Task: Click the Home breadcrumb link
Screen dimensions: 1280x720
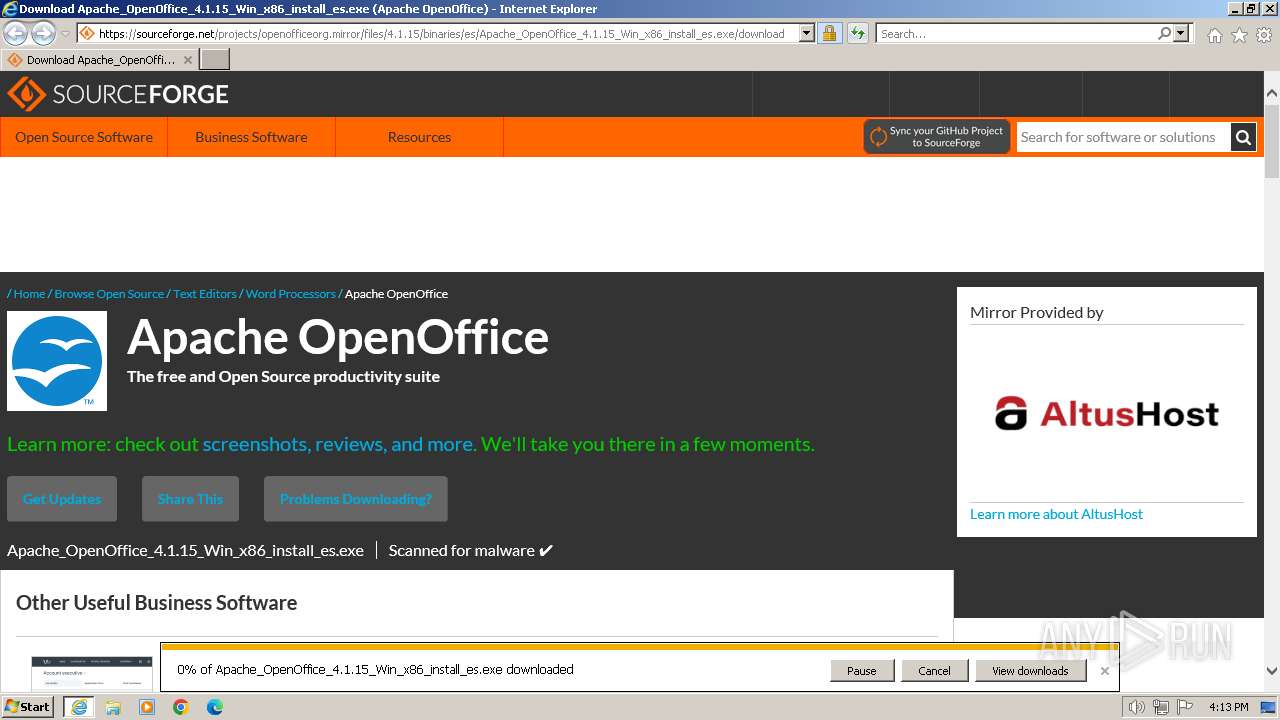Action: [29, 294]
